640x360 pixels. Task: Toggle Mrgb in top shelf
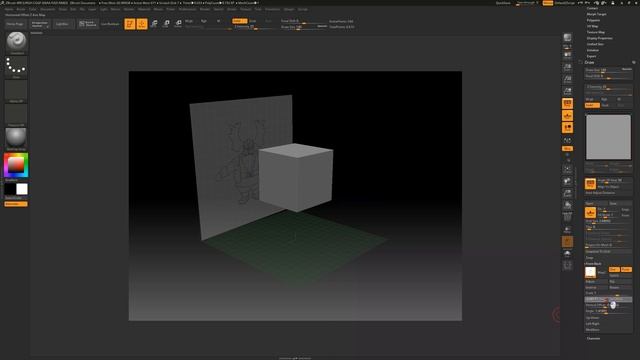click(x=189, y=21)
